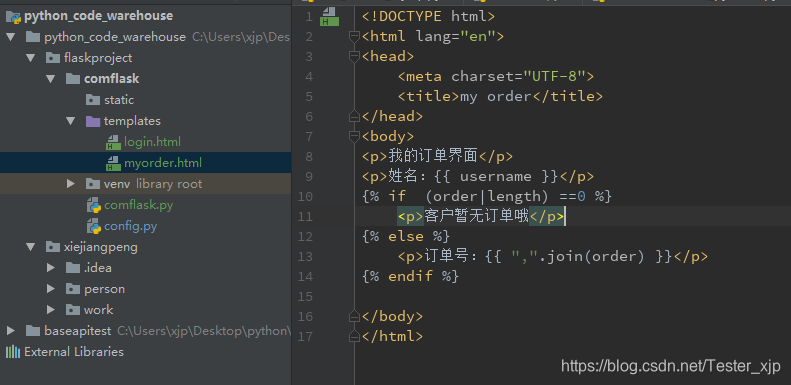Click the 'lang="en"' attribute text
The height and width of the screenshot is (385, 791).
[455, 37]
